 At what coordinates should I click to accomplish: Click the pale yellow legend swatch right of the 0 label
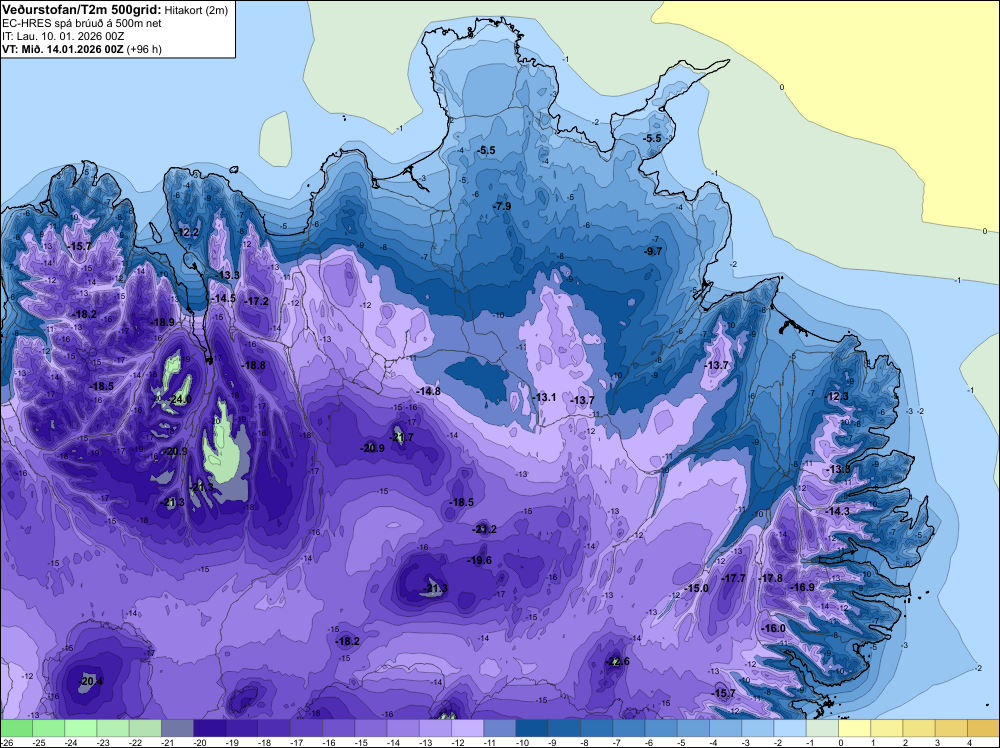click(854, 728)
